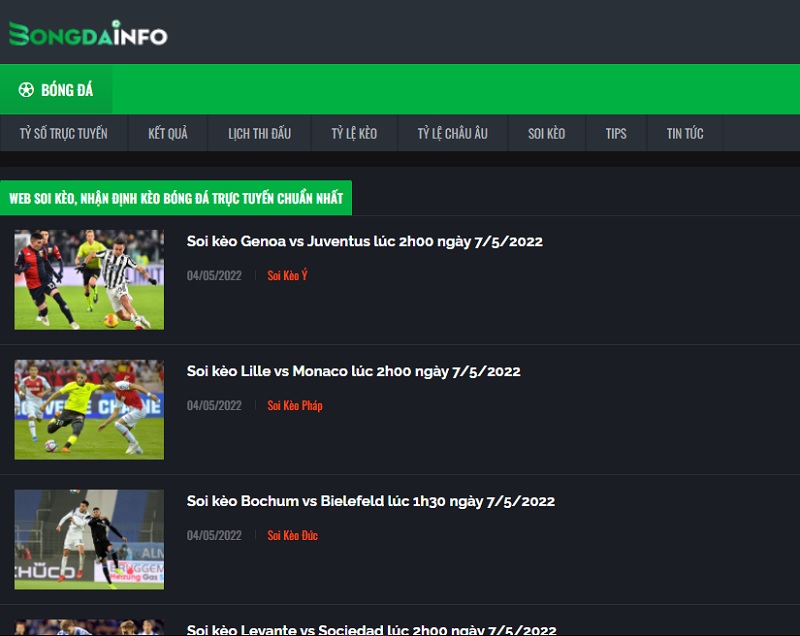Open Tỷ Lệ Châu Âu menu item
This screenshot has height=636, width=800.
453,134
